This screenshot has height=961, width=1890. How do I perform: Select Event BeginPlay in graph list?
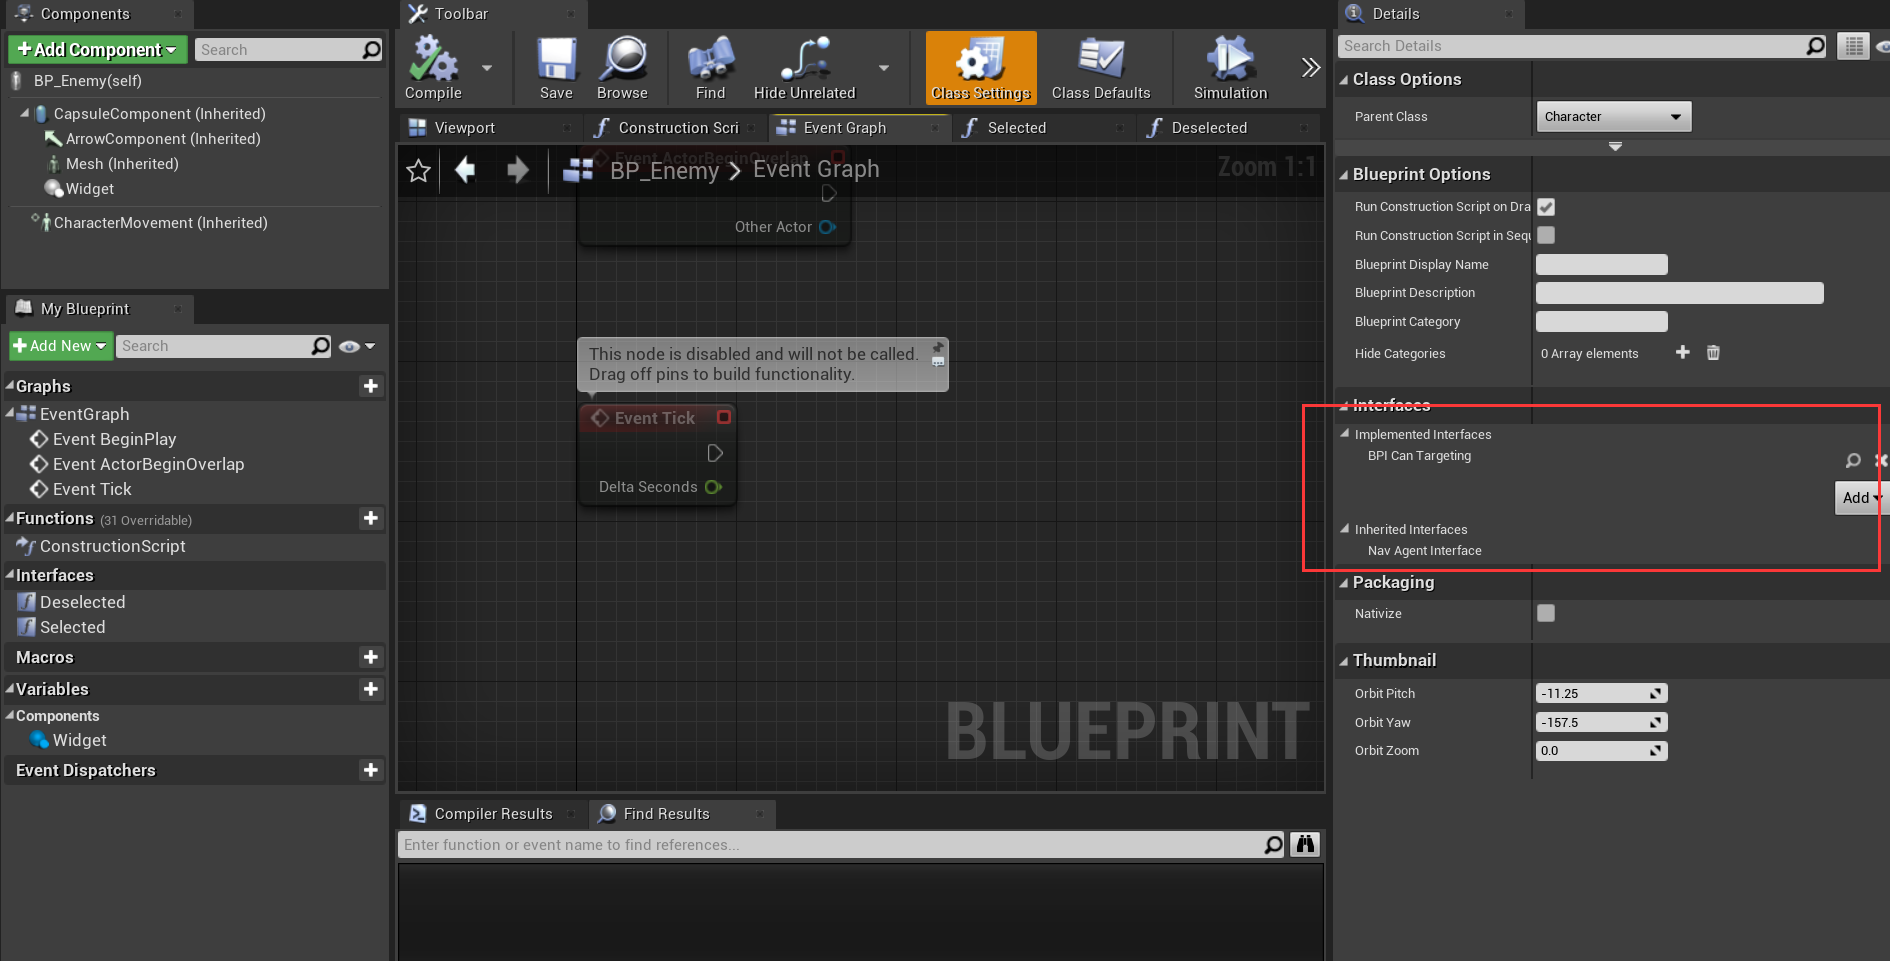coord(114,439)
